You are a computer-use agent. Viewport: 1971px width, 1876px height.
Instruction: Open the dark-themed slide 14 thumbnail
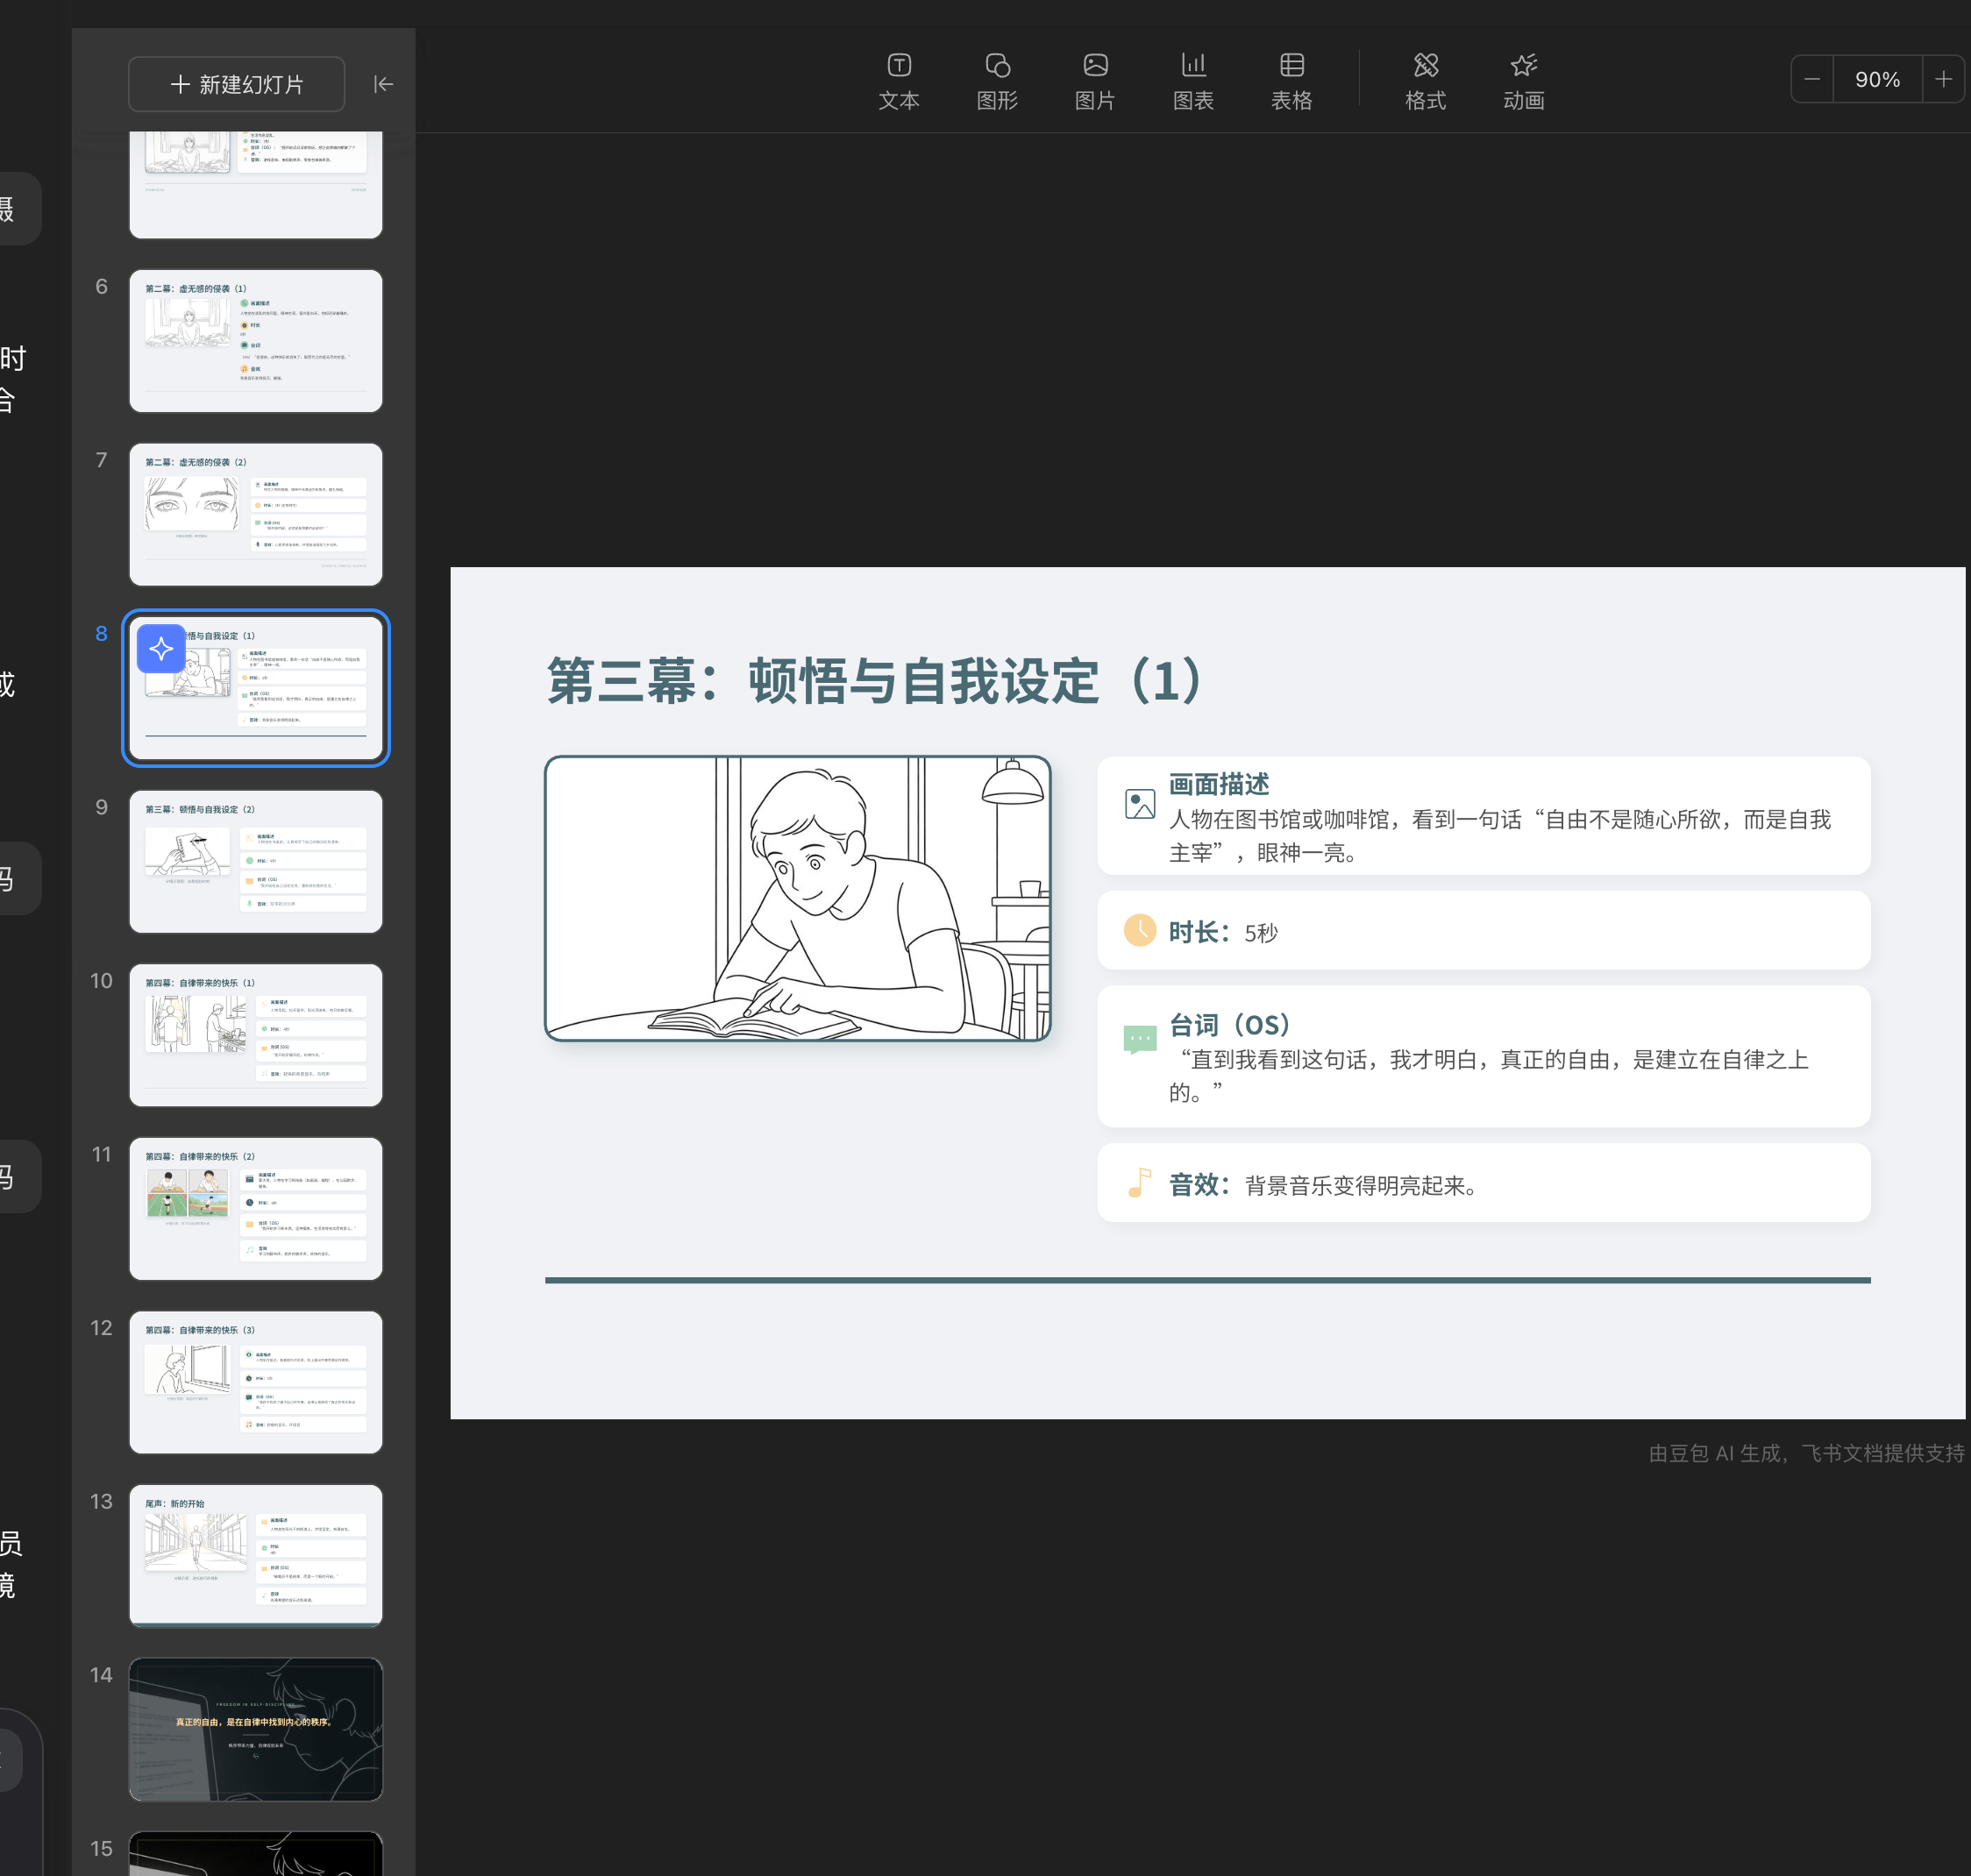click(255, 1730)
